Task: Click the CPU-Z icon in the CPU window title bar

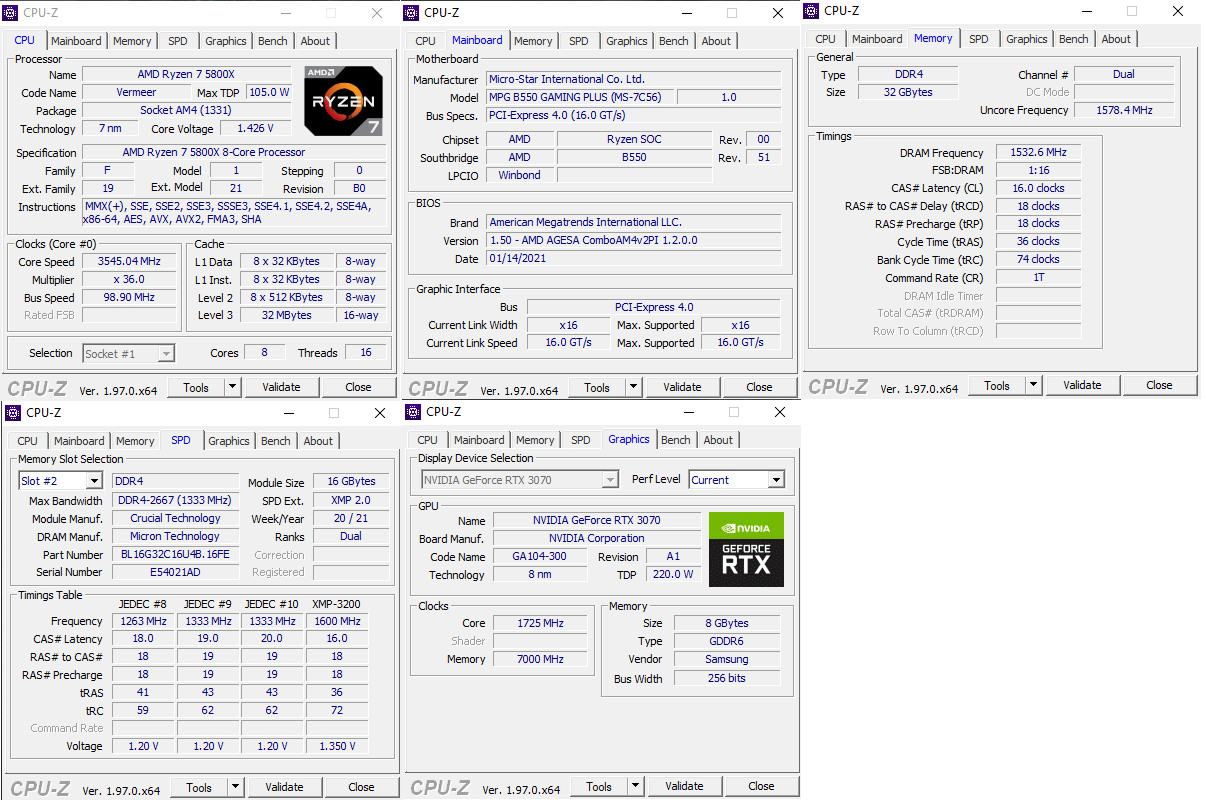Action: pos(12,13)
